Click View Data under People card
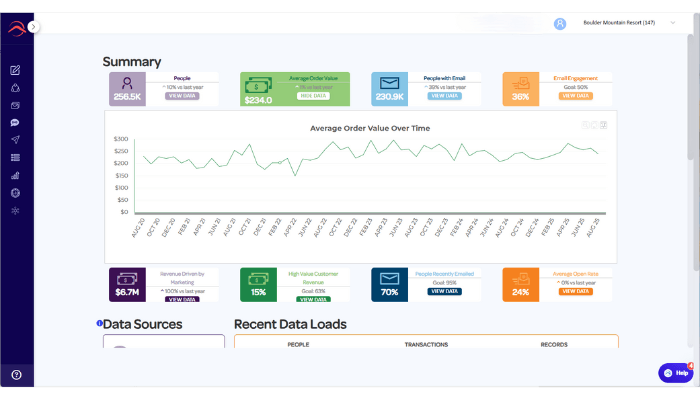The height and width of the screenshot is (400, 700). (x=182, y=96)
